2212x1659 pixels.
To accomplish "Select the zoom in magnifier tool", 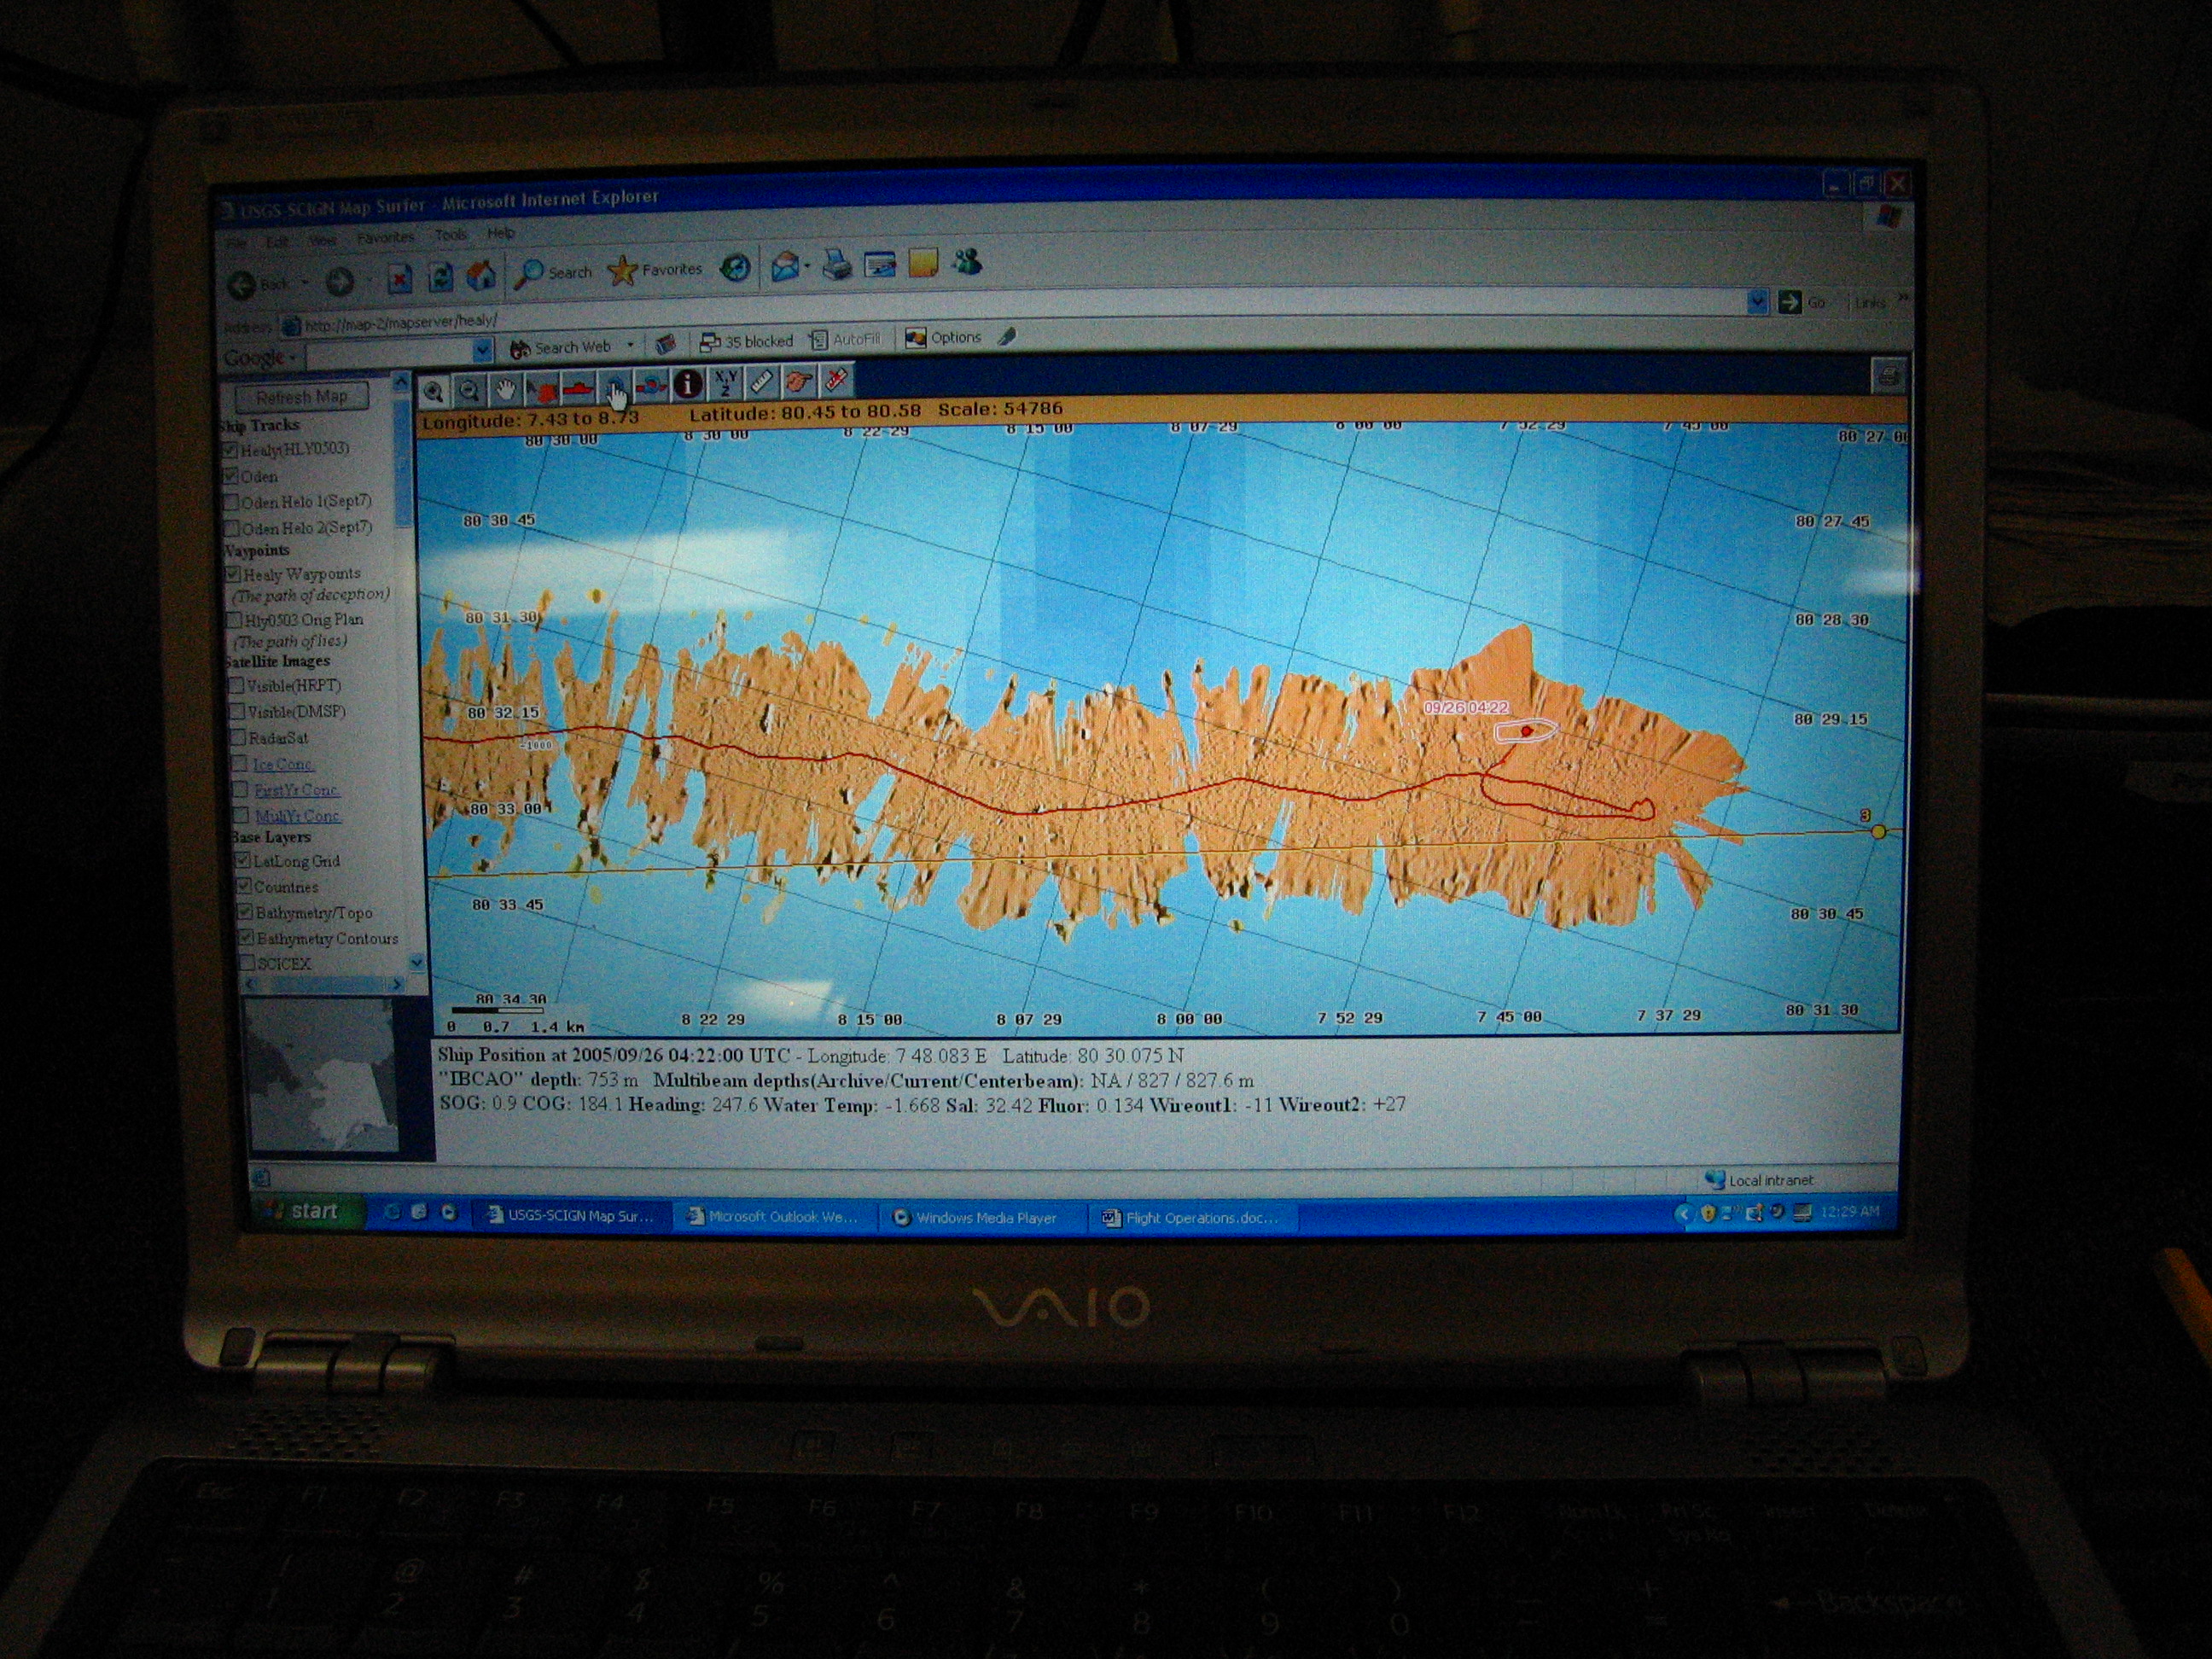I will [433, 391].
